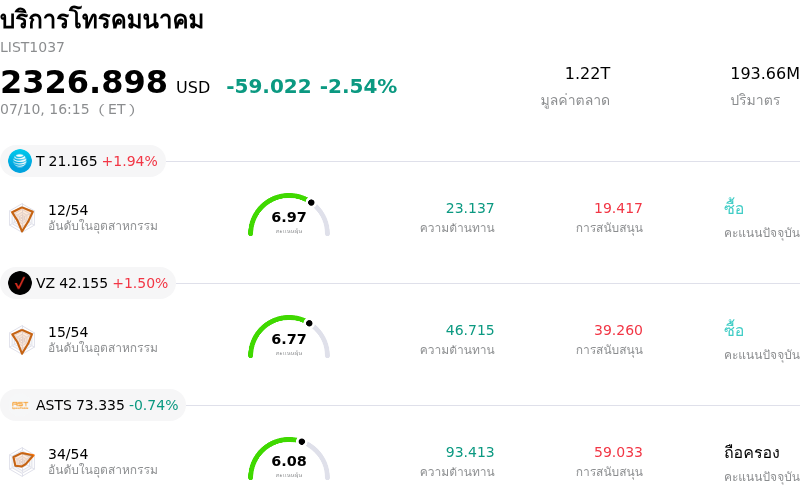Click resistance value 23.137
Screen dimensions: 800x499
coord(470,208)
